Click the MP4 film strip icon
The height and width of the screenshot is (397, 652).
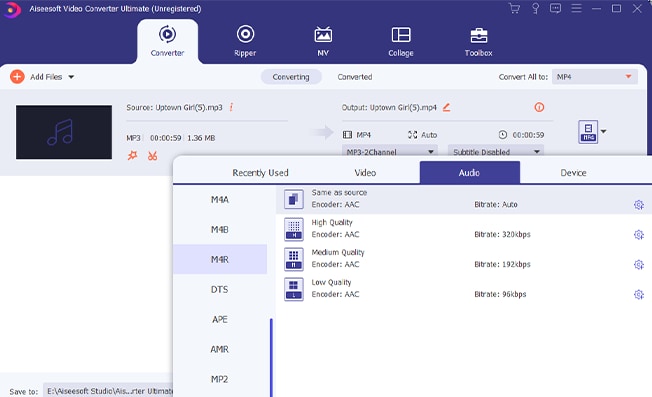coord(347,135)
